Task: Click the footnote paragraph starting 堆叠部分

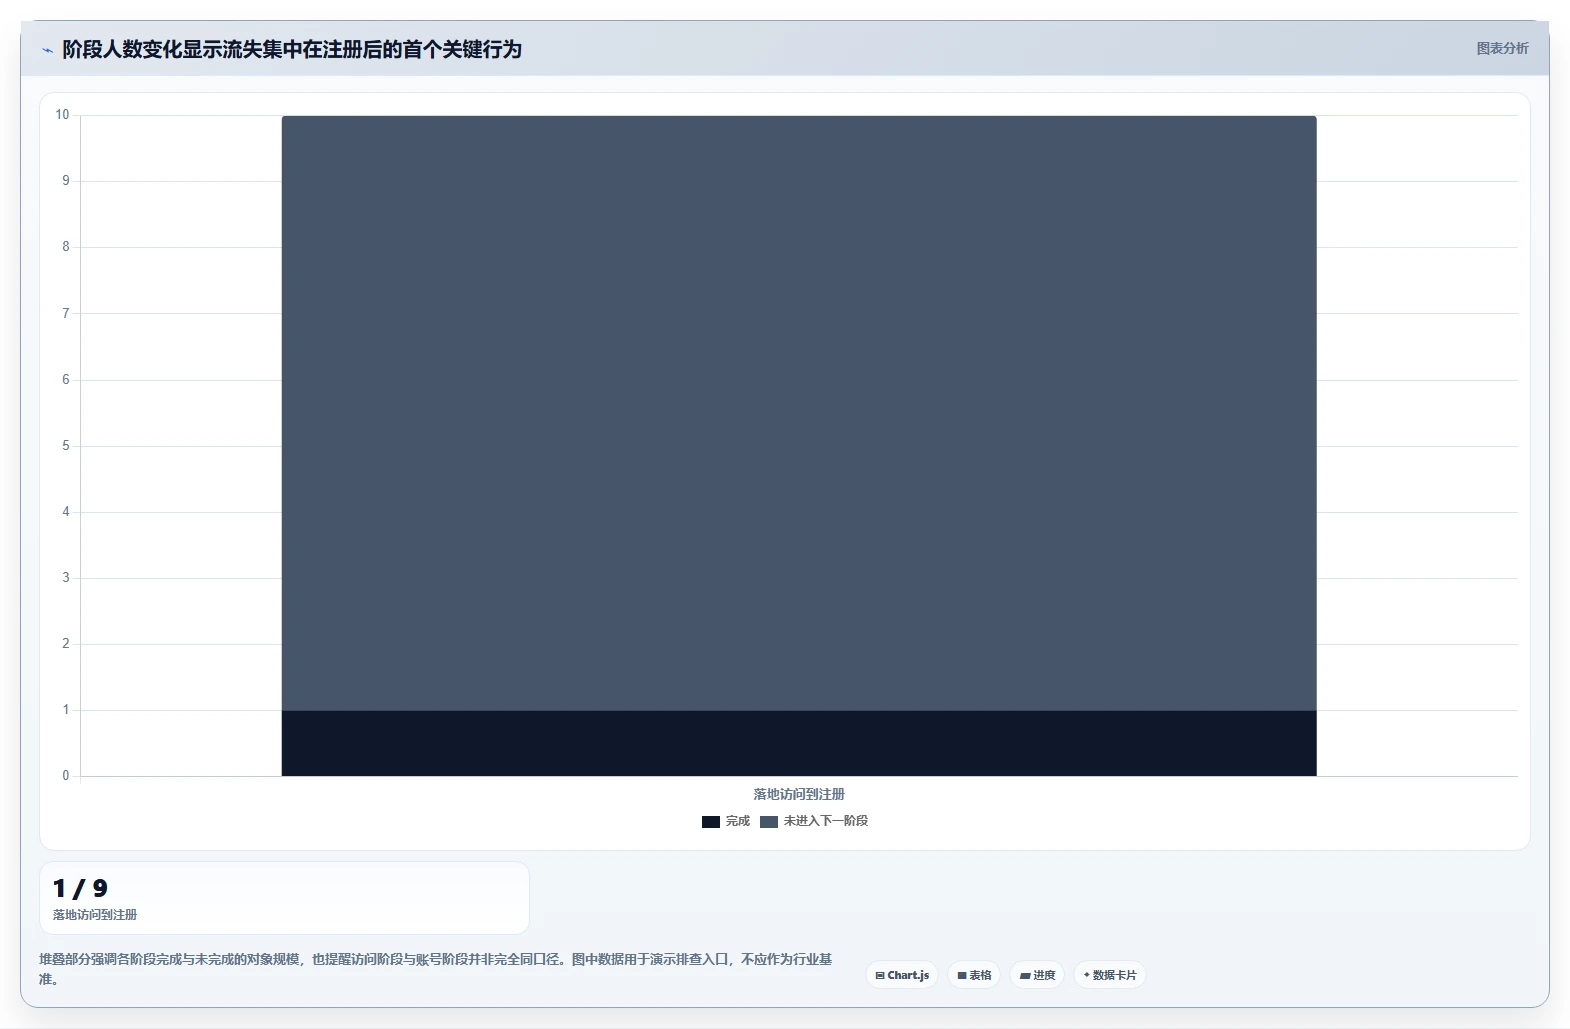Action: [436, 969]
